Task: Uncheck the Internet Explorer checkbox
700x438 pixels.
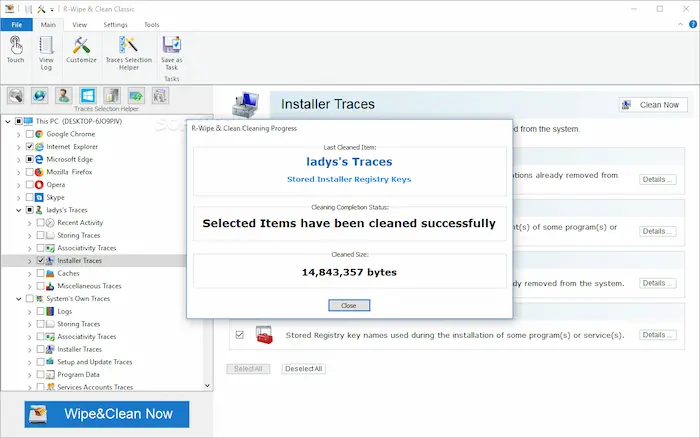Action: tap(29, 146)
